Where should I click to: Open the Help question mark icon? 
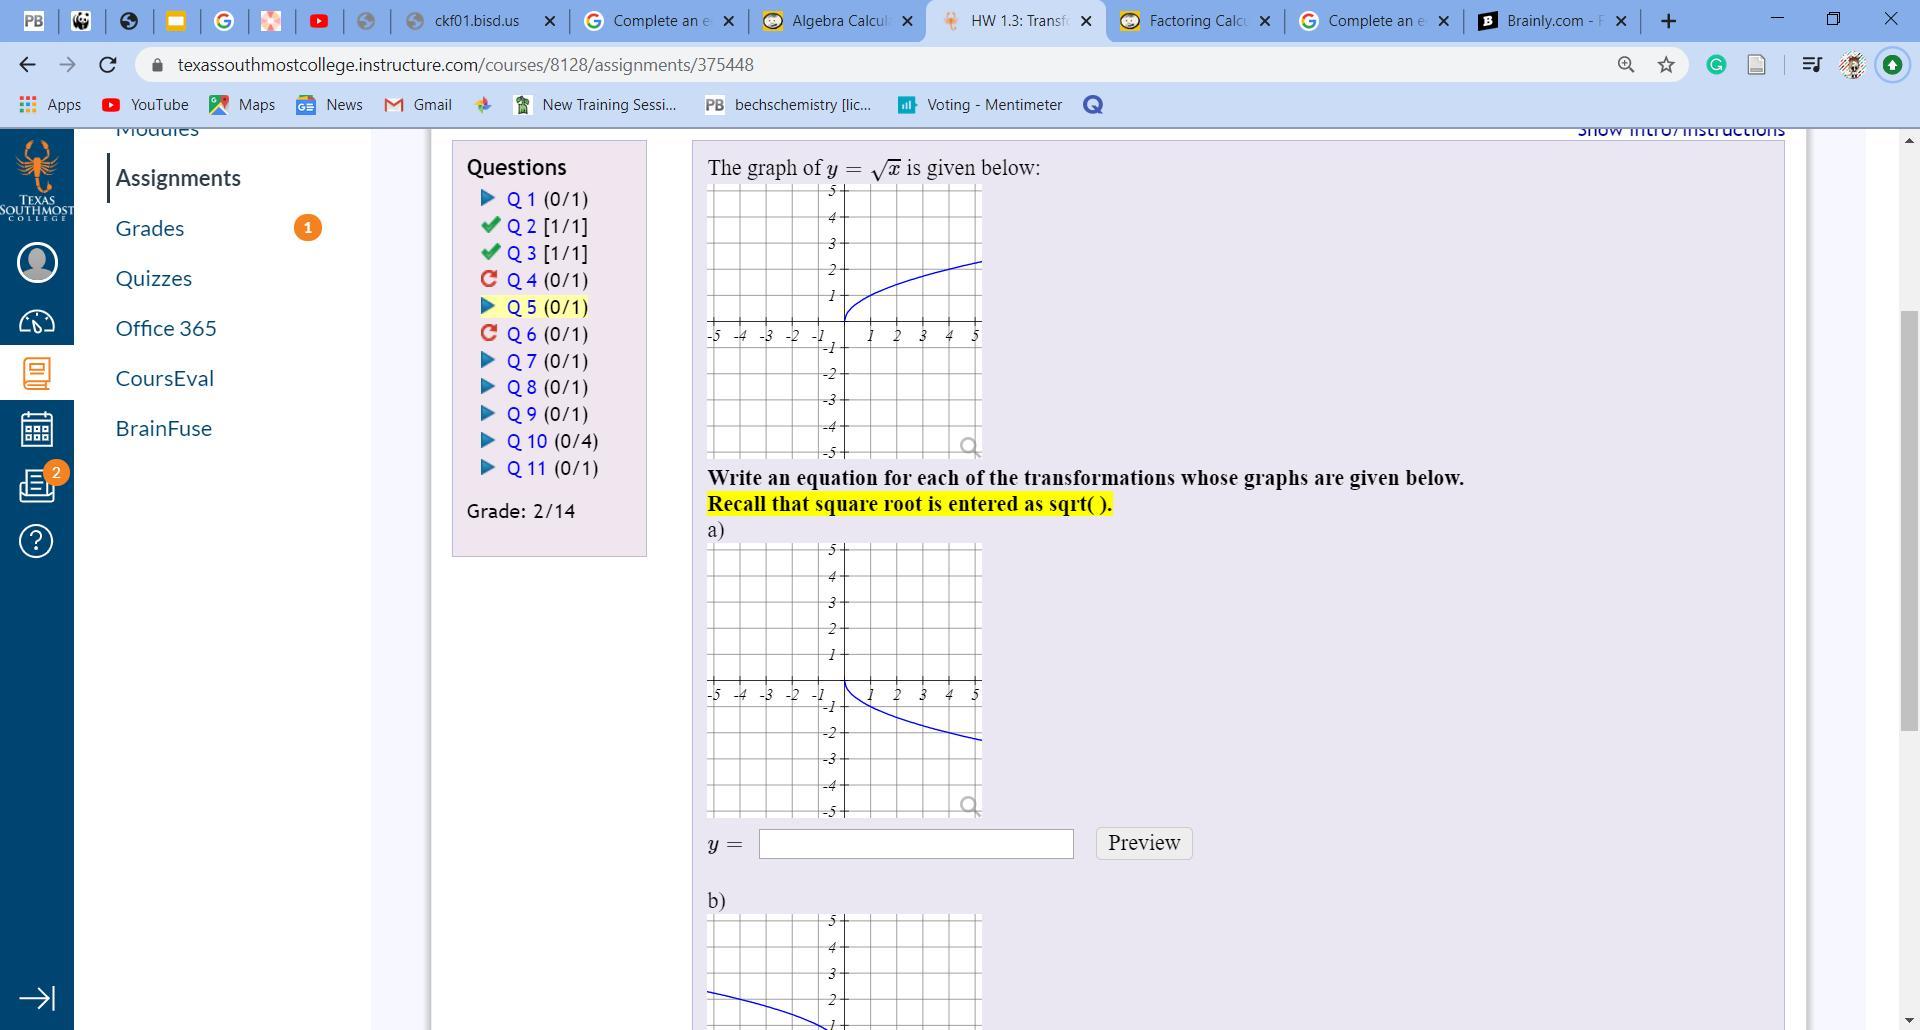(37, 541)
